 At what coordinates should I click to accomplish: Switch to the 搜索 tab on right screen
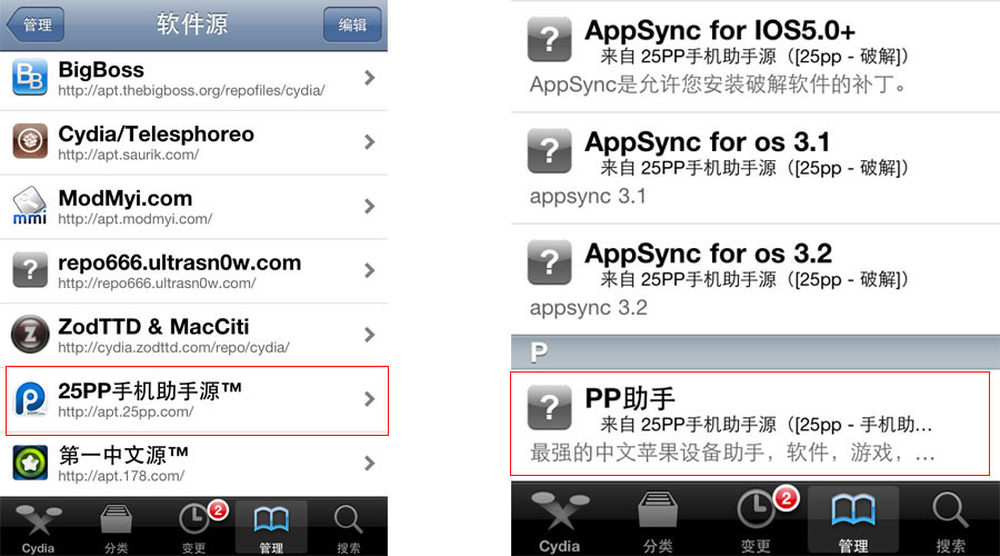click(950, 520)
